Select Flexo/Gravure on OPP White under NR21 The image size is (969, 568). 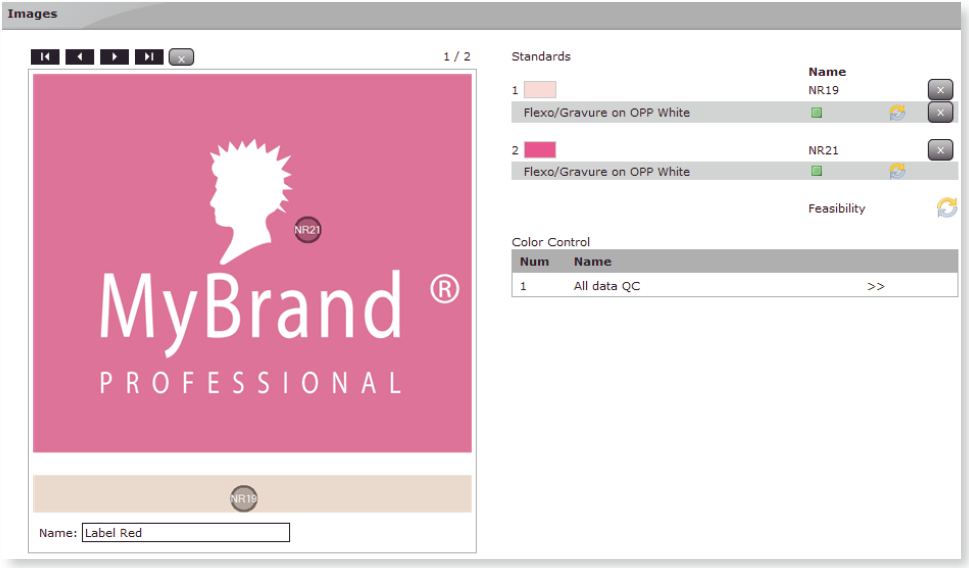click(x=606, y=172)
